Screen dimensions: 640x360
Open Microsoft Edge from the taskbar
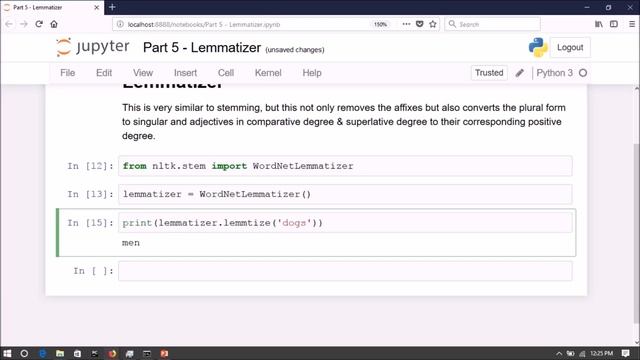pos(42,353)
